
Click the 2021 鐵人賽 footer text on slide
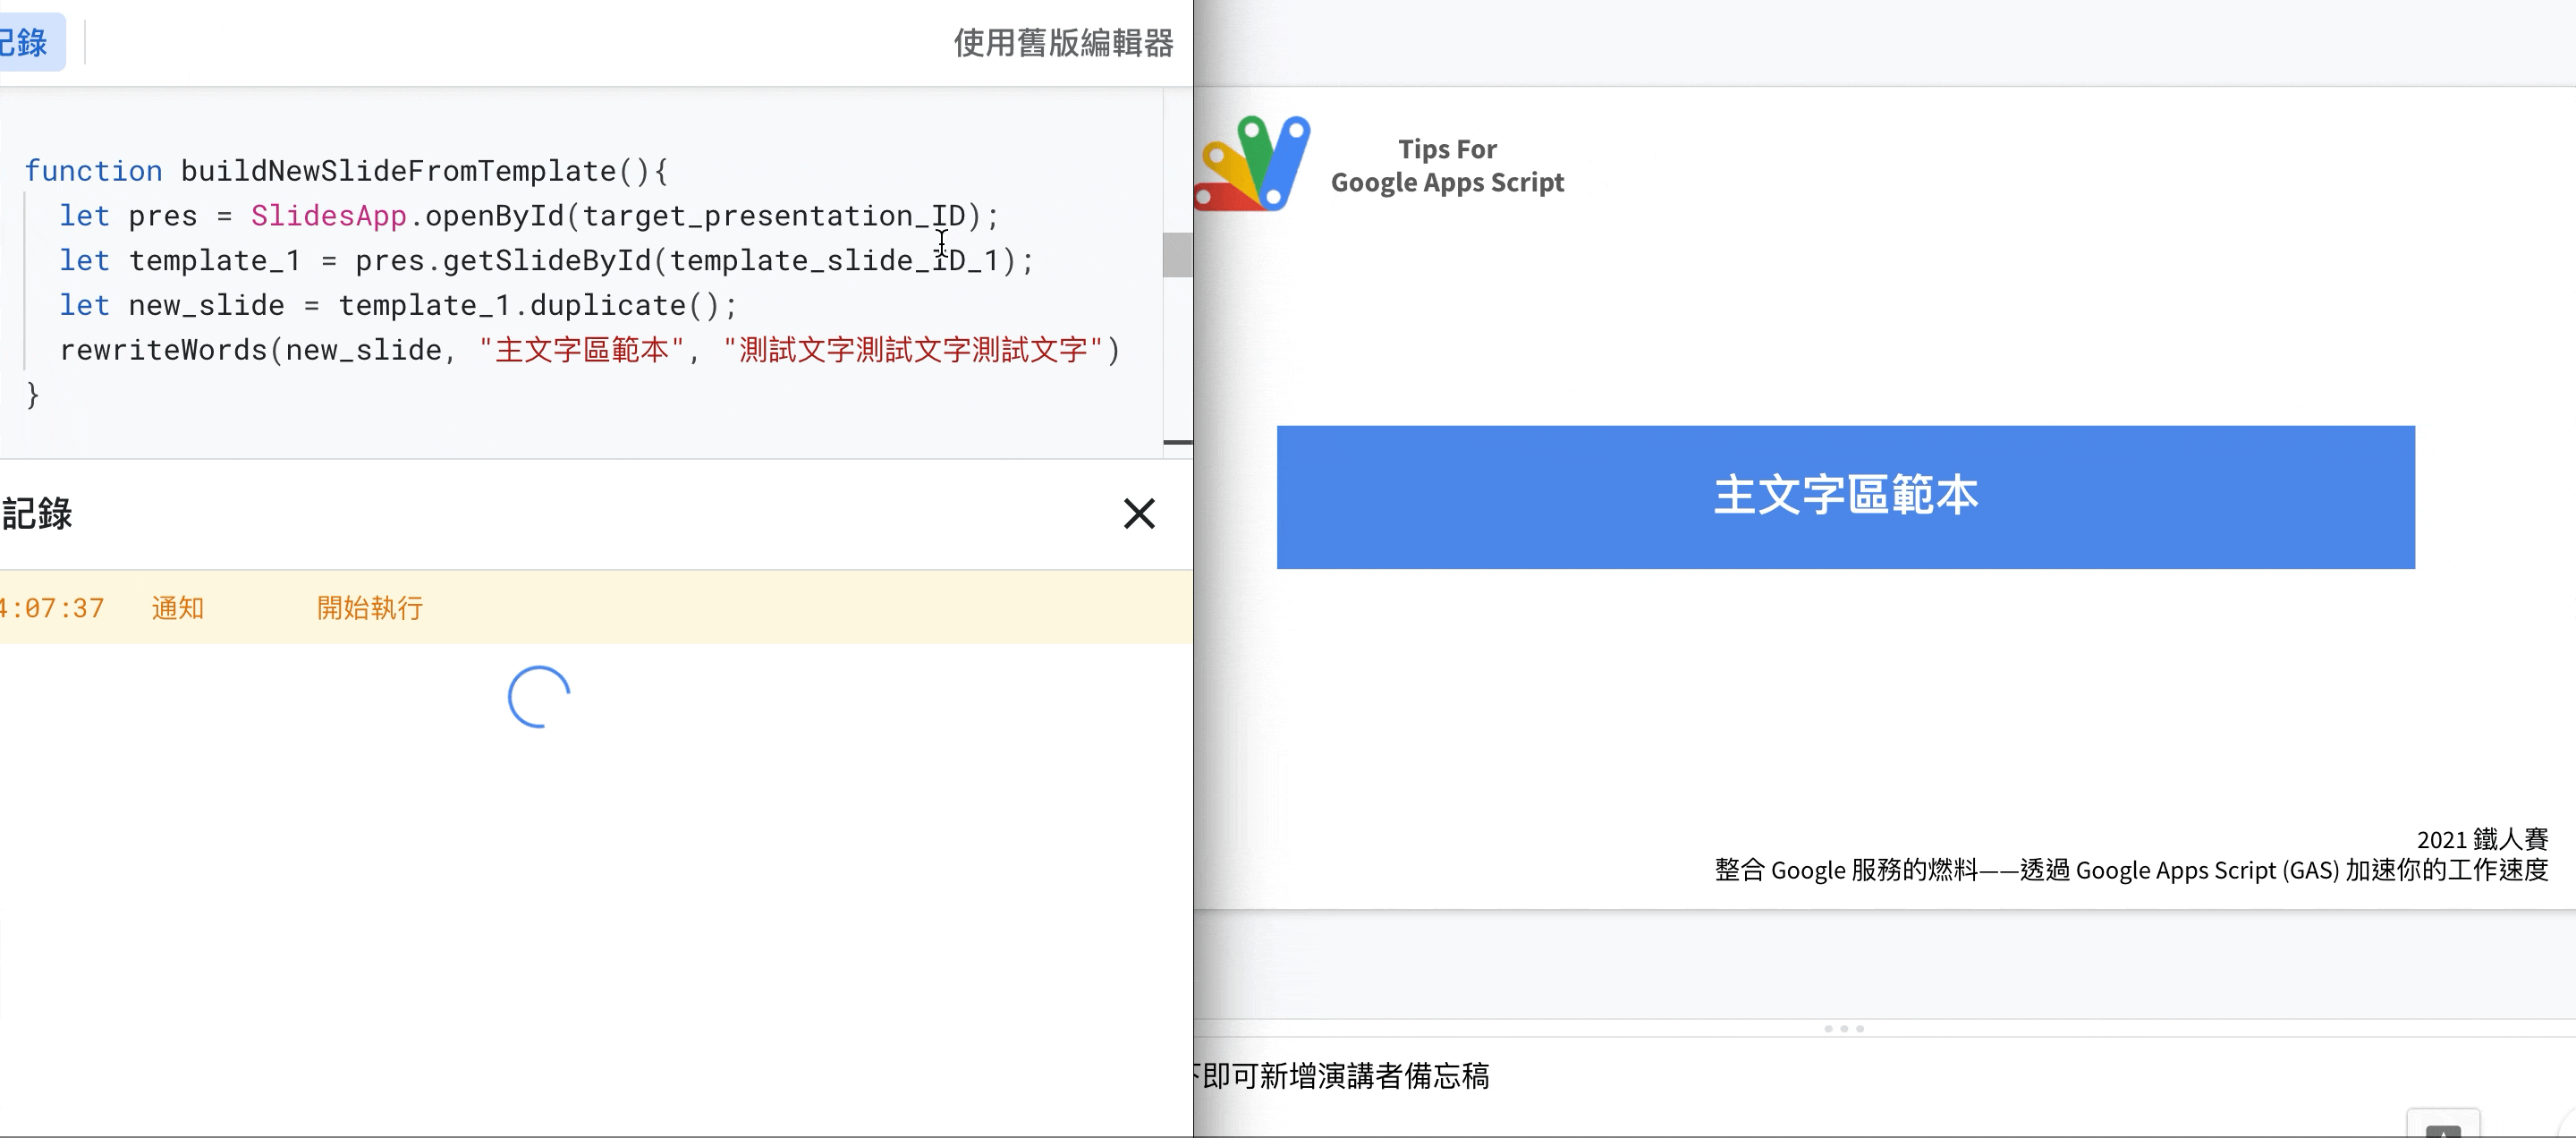[2482, 839]
